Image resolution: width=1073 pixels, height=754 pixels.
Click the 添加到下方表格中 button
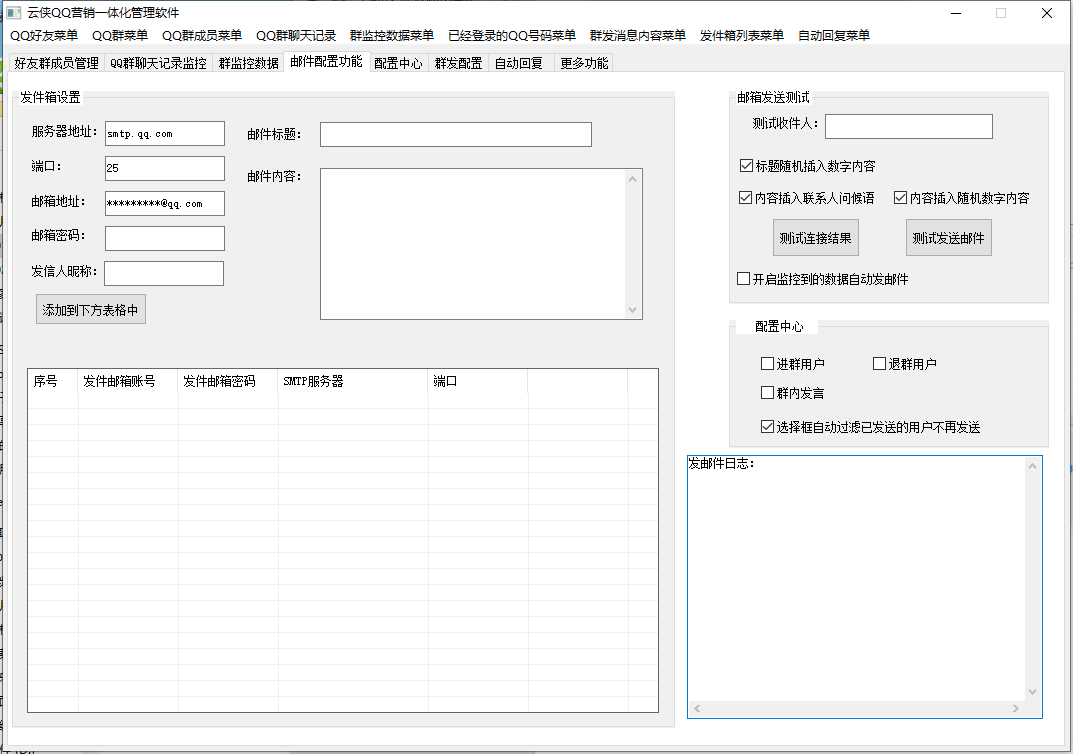click(90, 310)
